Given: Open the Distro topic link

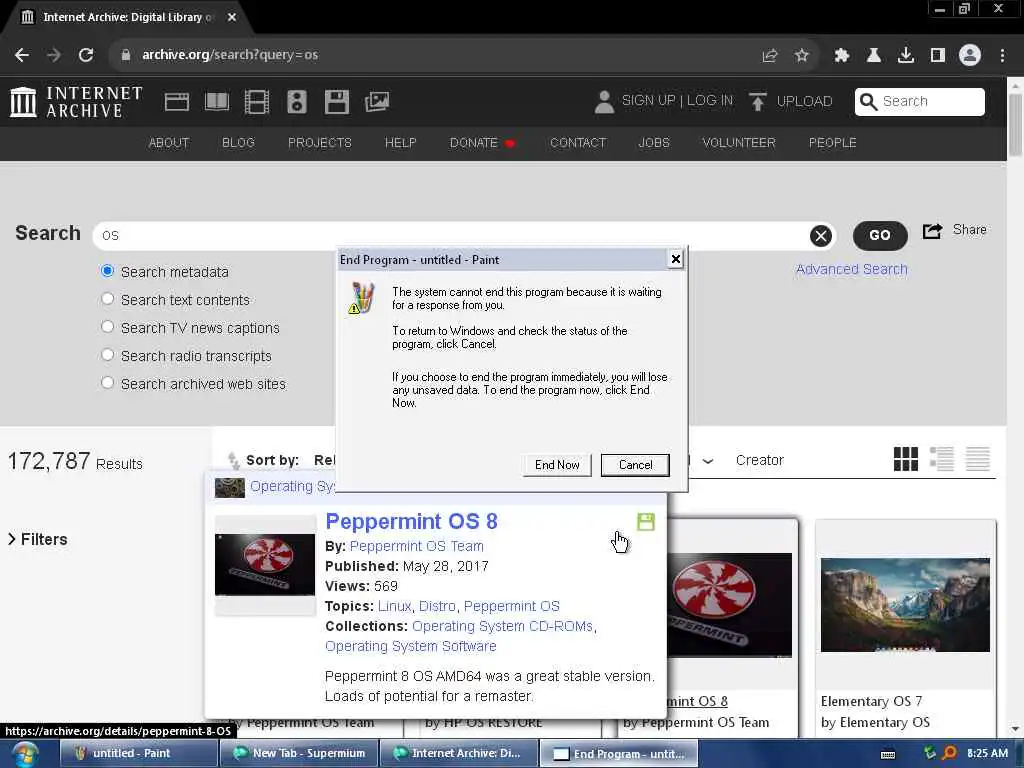Looking at the screenshot, I should click(x=437, y=606).
